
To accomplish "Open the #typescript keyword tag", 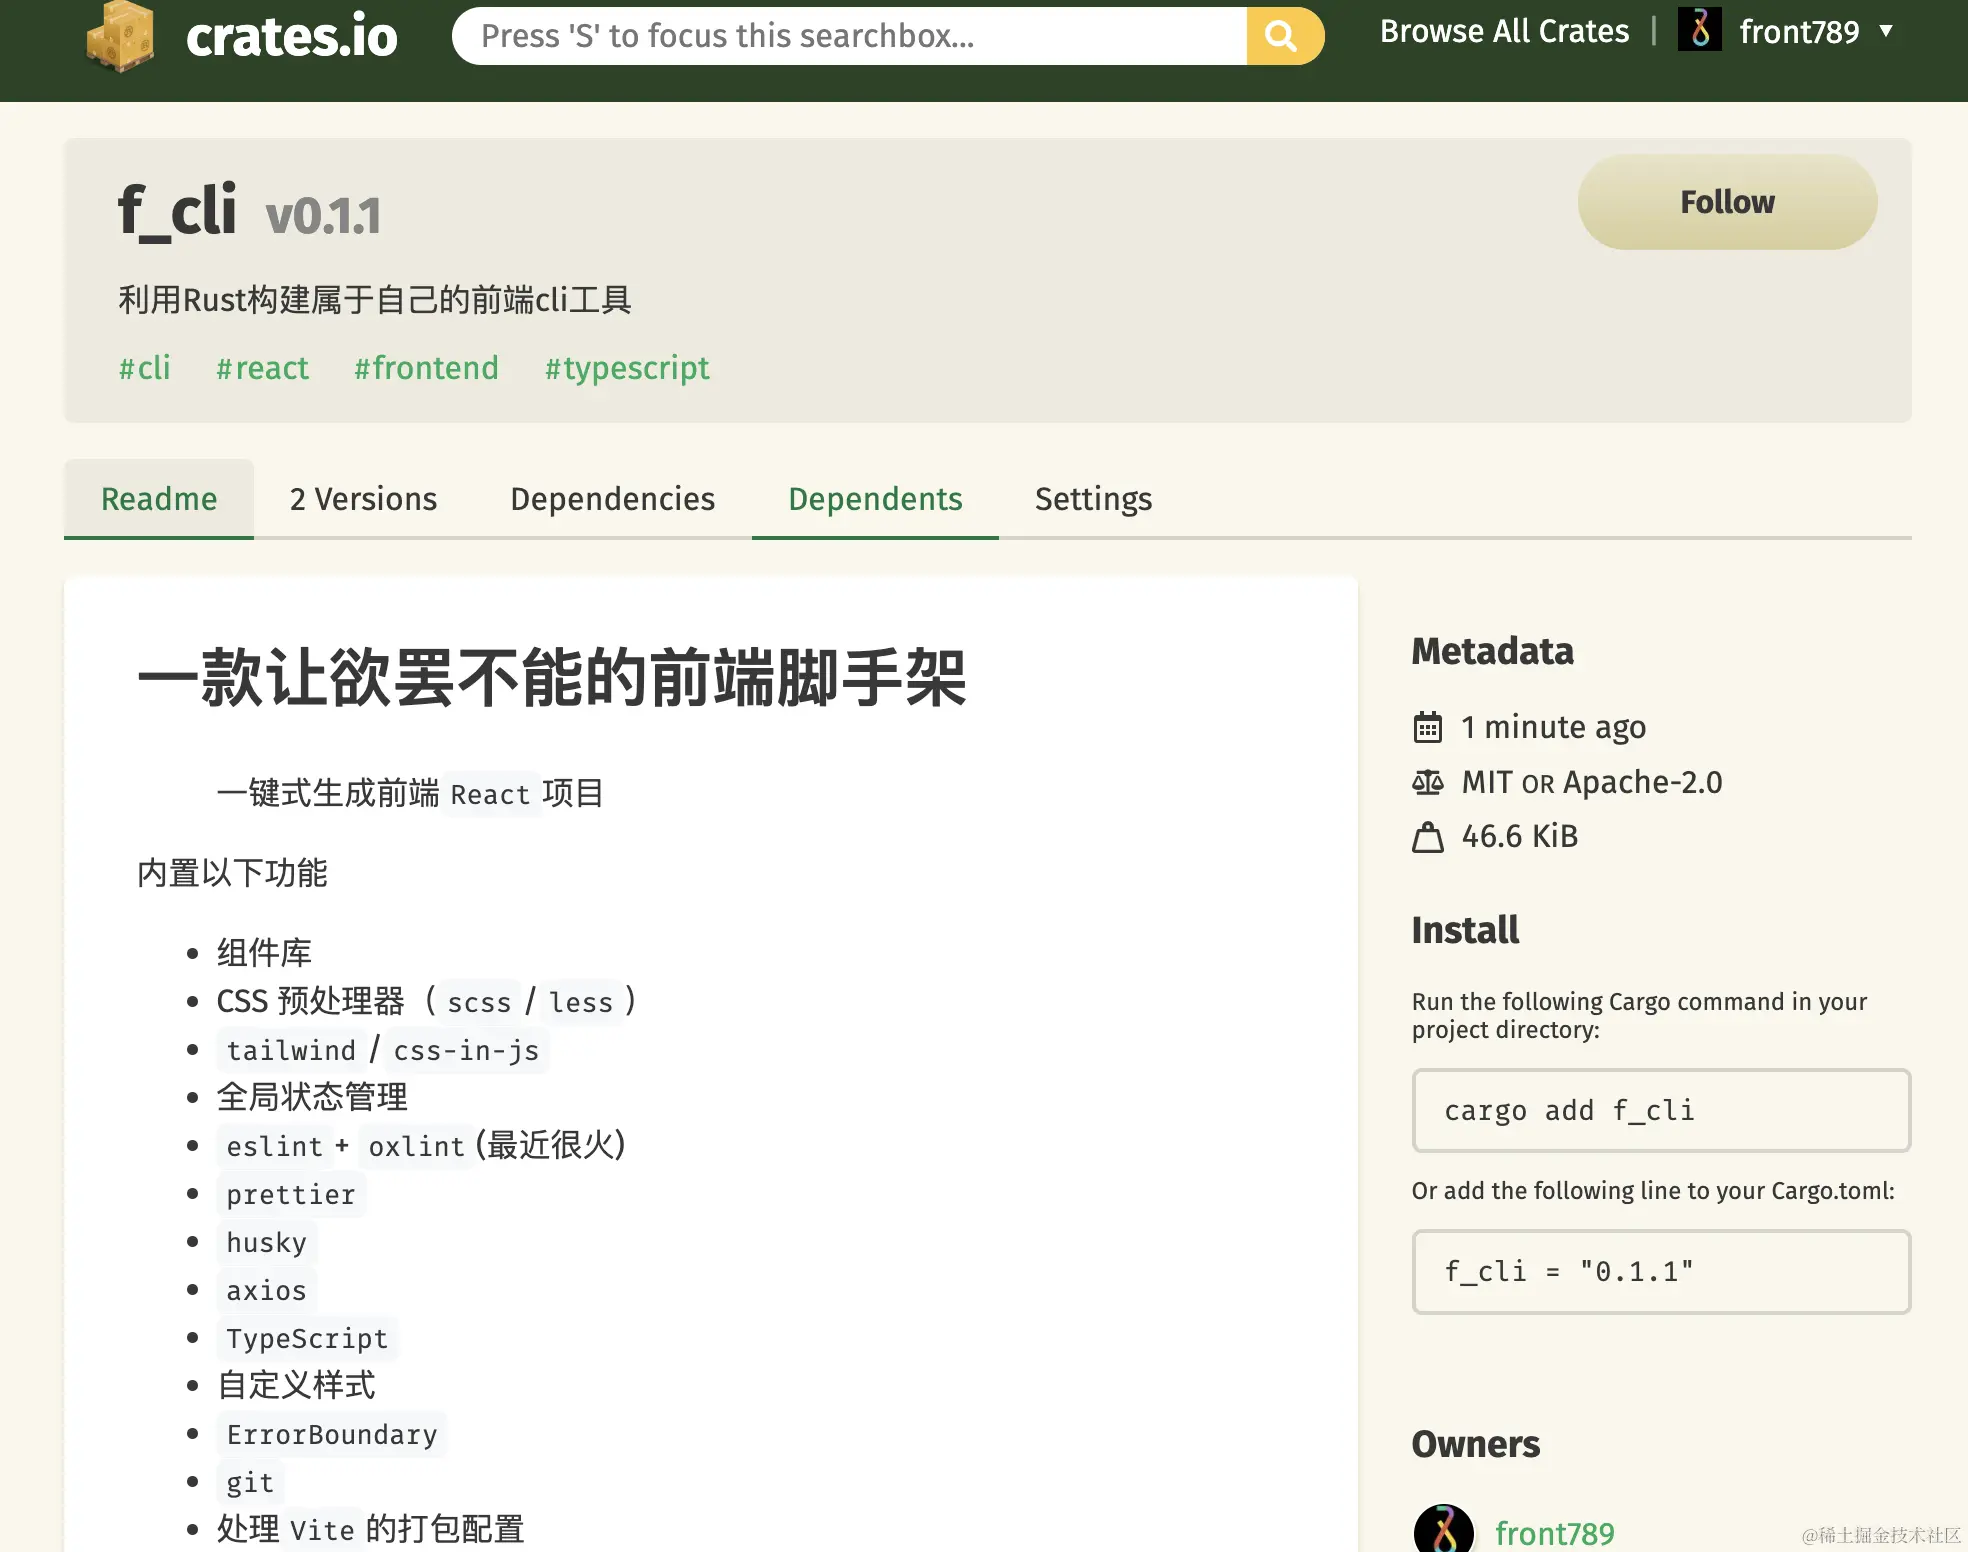I will (627, 368).
